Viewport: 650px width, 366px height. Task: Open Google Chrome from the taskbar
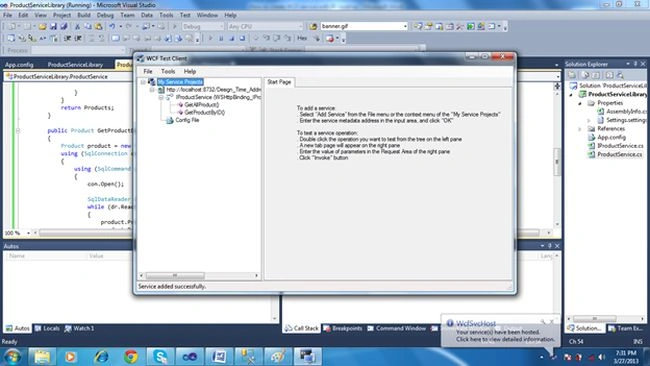coord(131,356)
